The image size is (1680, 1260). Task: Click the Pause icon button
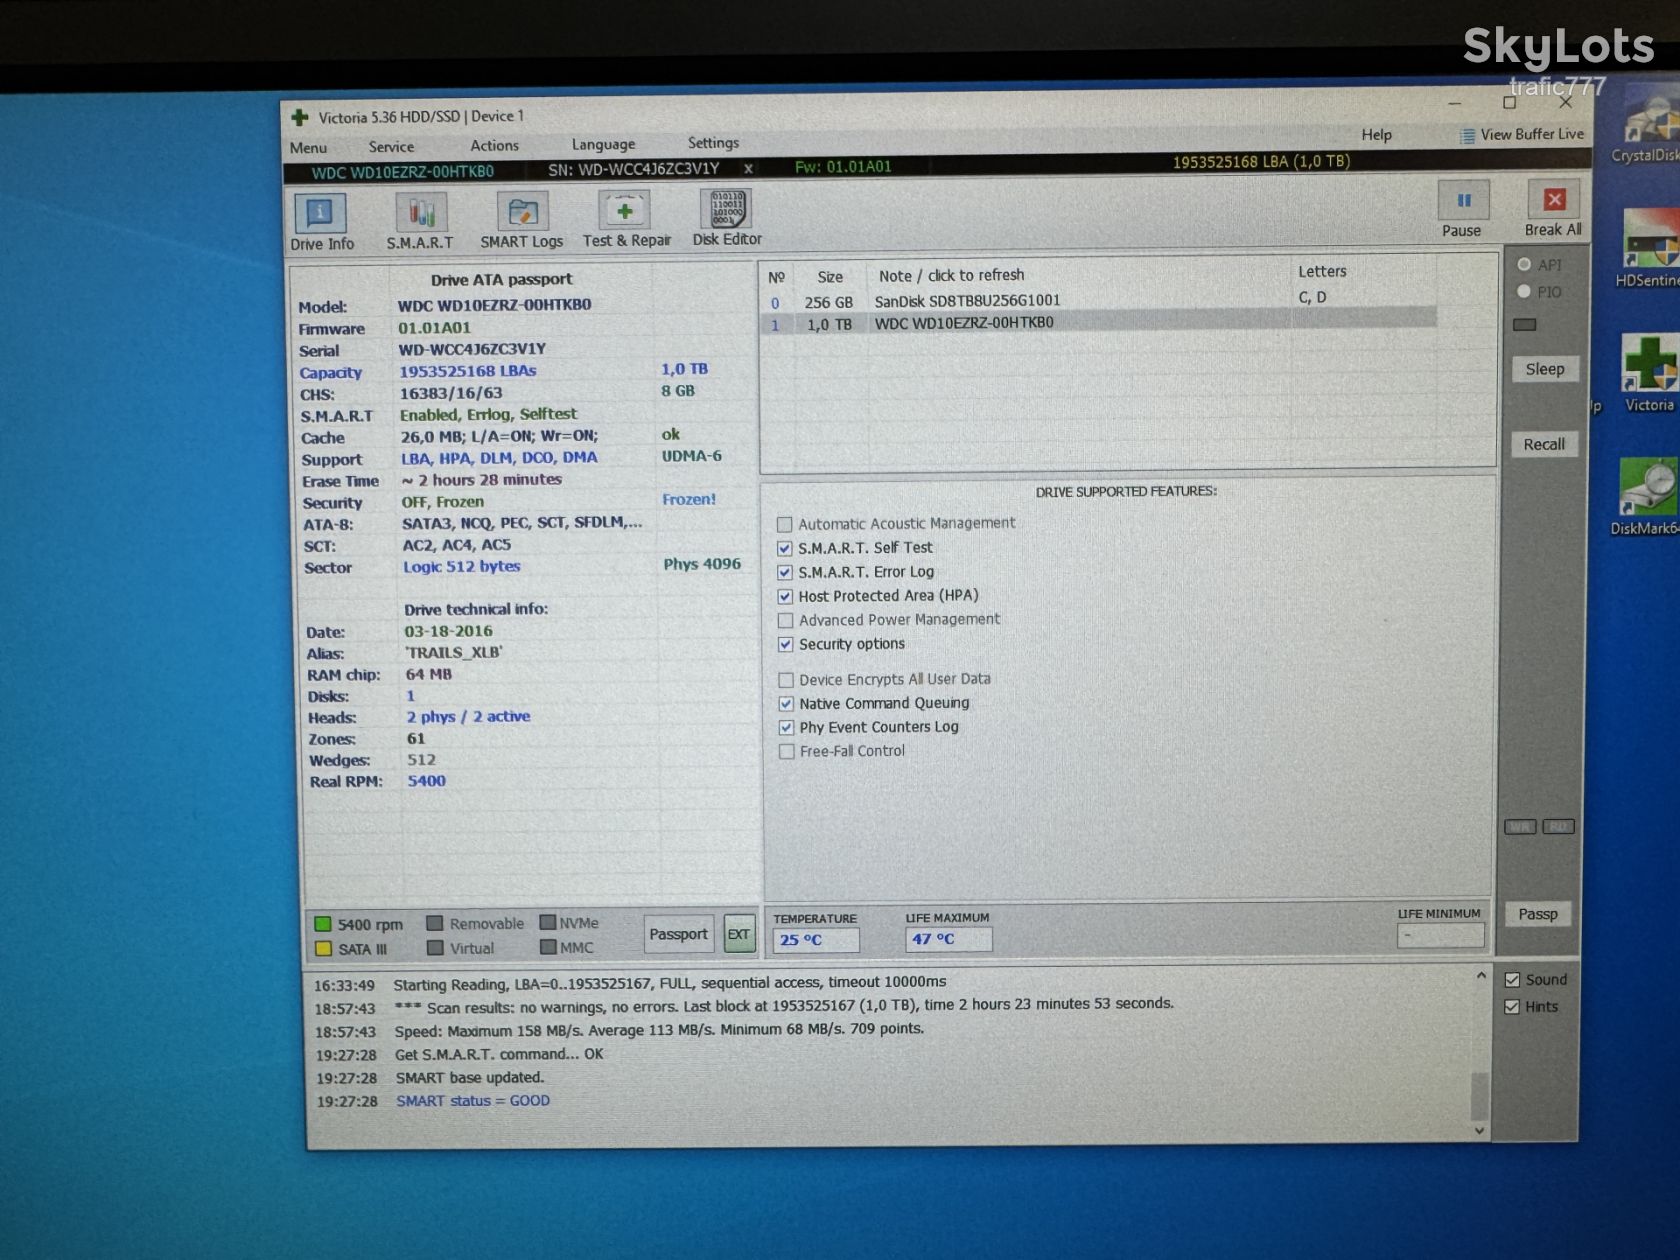1463,200
